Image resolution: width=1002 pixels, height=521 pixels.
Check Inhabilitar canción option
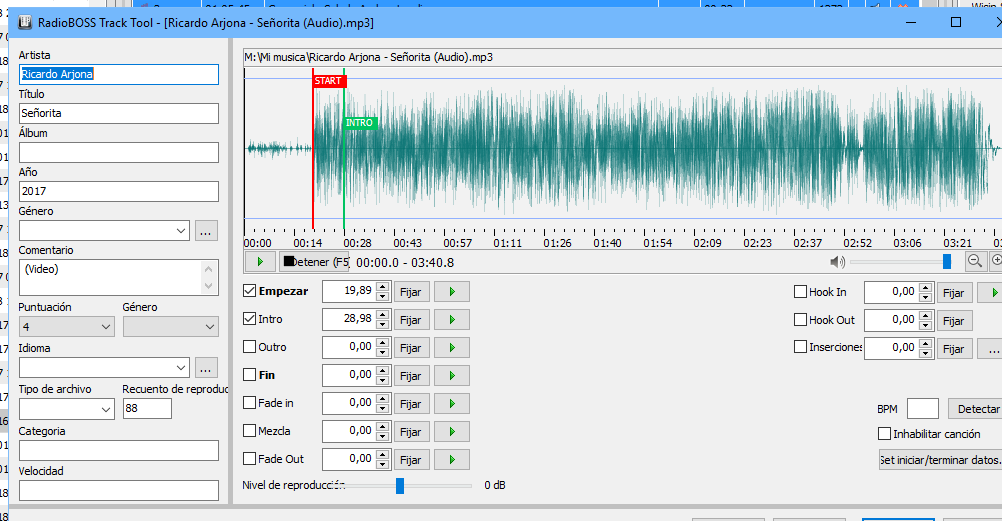click(884, 433)
